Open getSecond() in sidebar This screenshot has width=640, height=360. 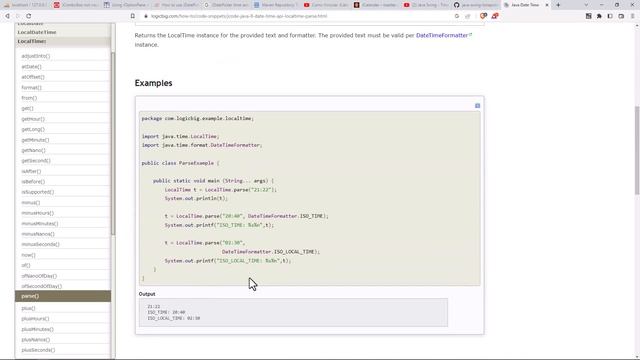point(36,160)
